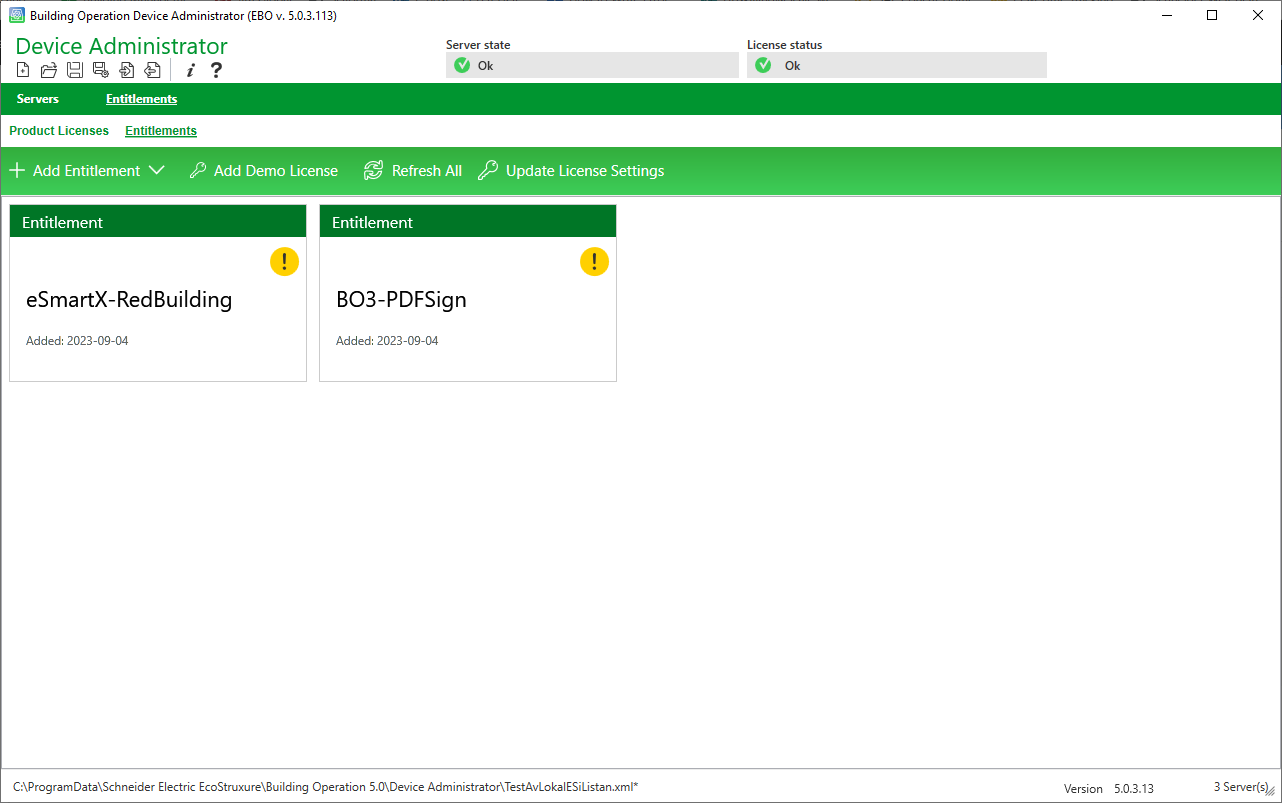The width and height of the screenshot is (1282, 803).
Task: Click warning icon on eSmartX-RedBuilding card
Action: click(285, 262)
